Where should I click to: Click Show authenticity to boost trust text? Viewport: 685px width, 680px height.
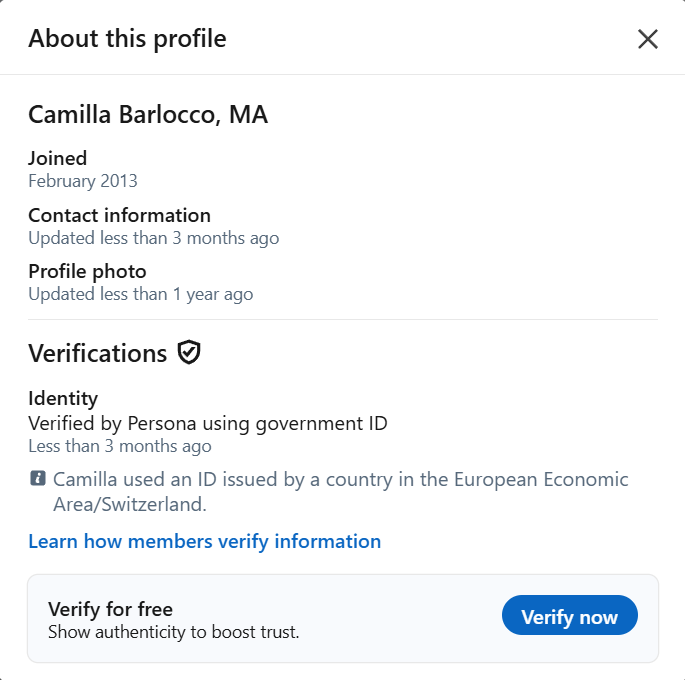click(174, 632)
